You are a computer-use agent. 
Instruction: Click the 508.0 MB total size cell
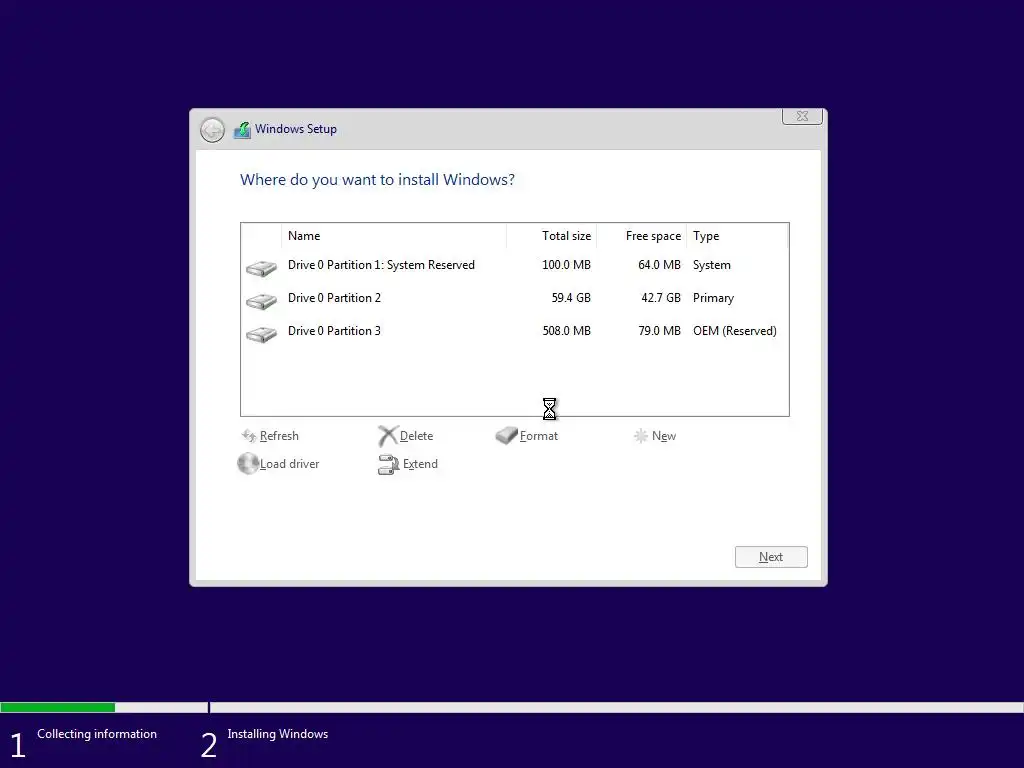coord(566,331)
